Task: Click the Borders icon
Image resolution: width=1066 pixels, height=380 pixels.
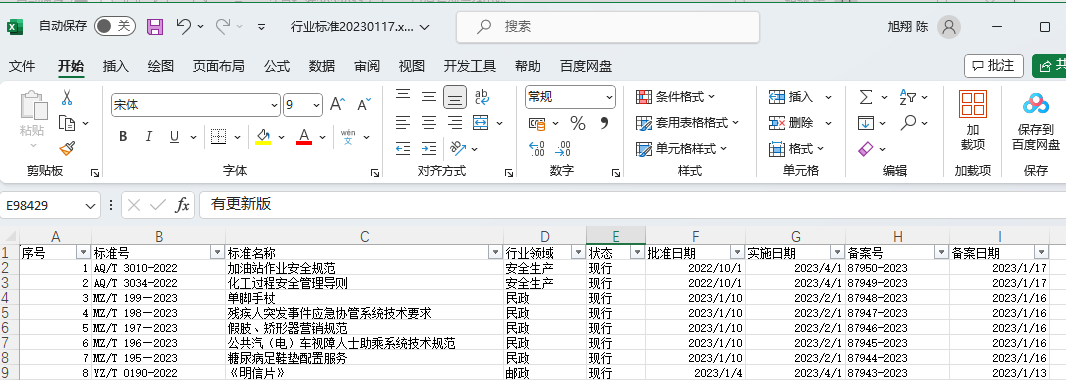Action: [218, 137]
